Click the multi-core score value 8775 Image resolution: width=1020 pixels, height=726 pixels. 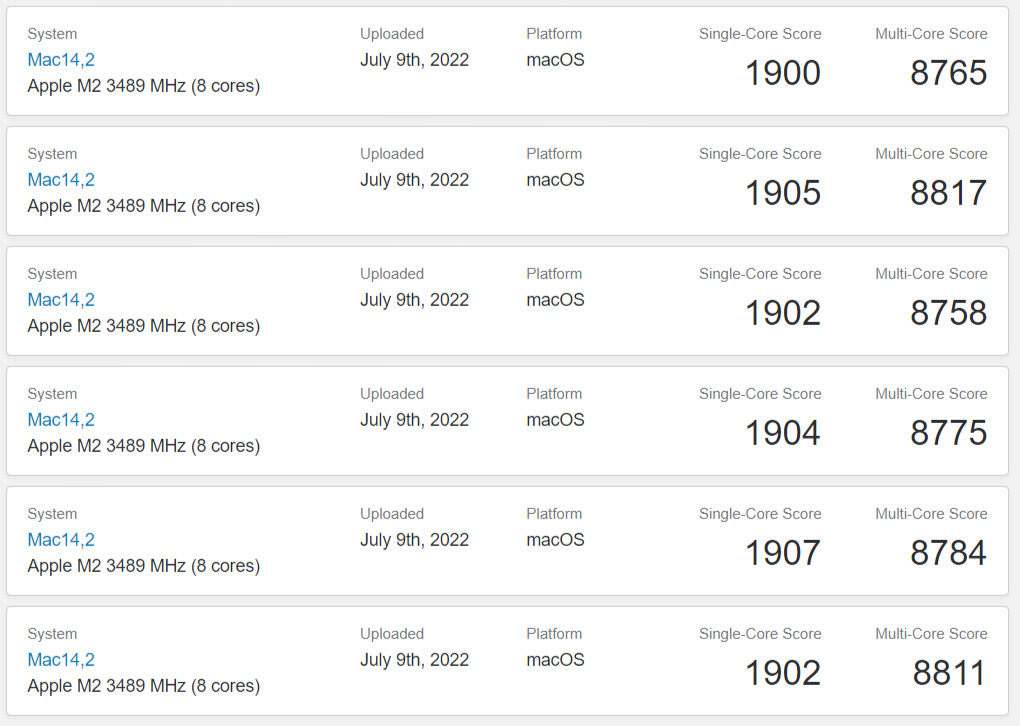pos(948,433)
